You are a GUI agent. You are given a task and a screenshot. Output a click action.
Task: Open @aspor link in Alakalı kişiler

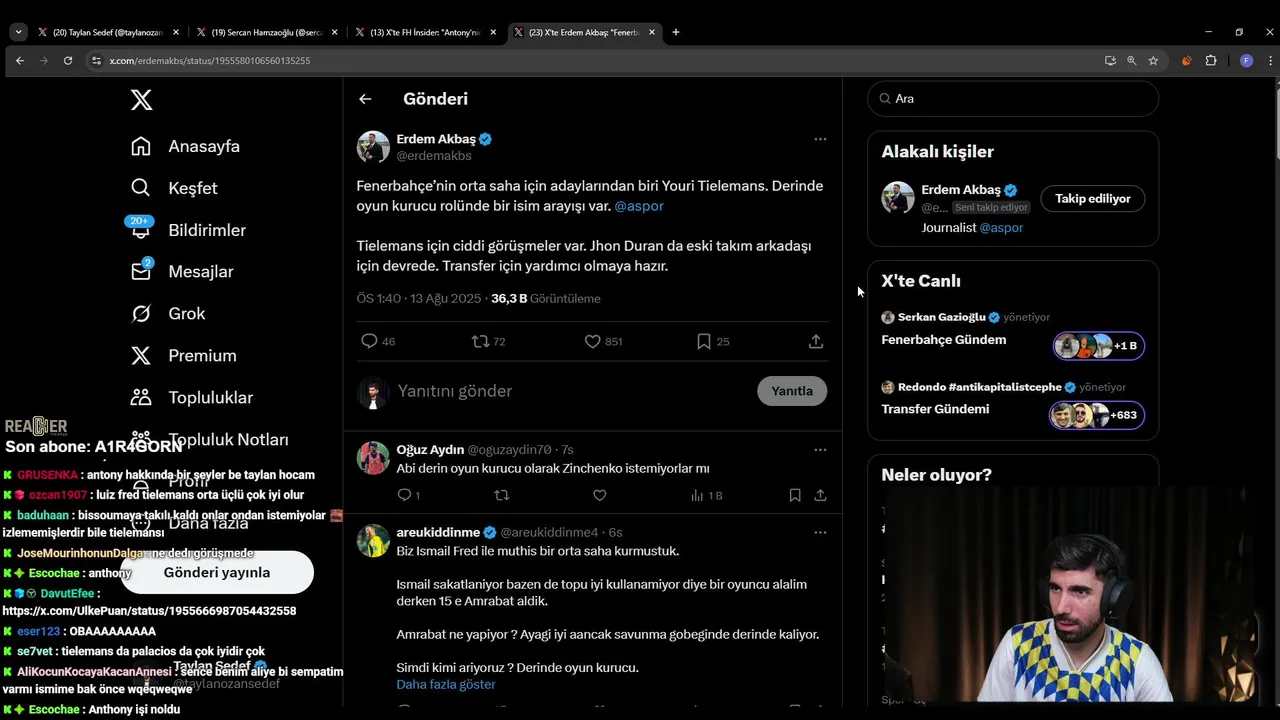pyautogui.click(x=1001, y=228)
